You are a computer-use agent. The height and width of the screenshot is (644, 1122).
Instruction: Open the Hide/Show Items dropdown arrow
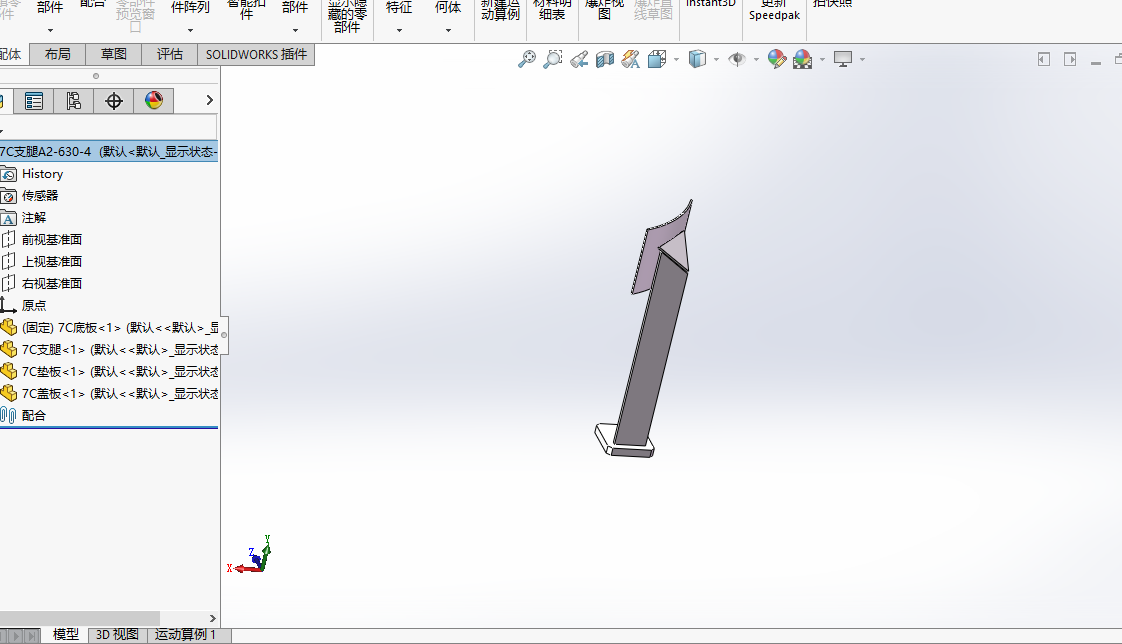coord(756,59)
